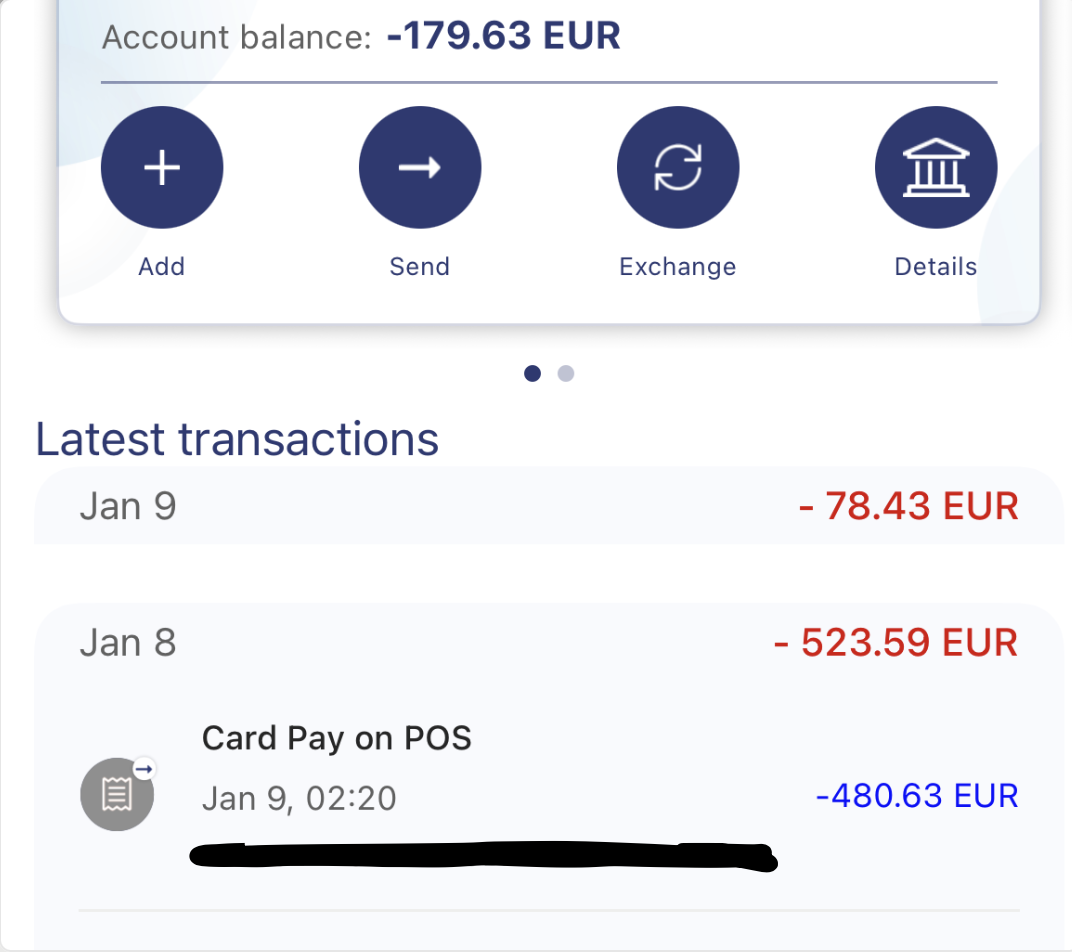
Task: Tap the Jan 9, 02:20 timestamp
Action: click(299, 798)
